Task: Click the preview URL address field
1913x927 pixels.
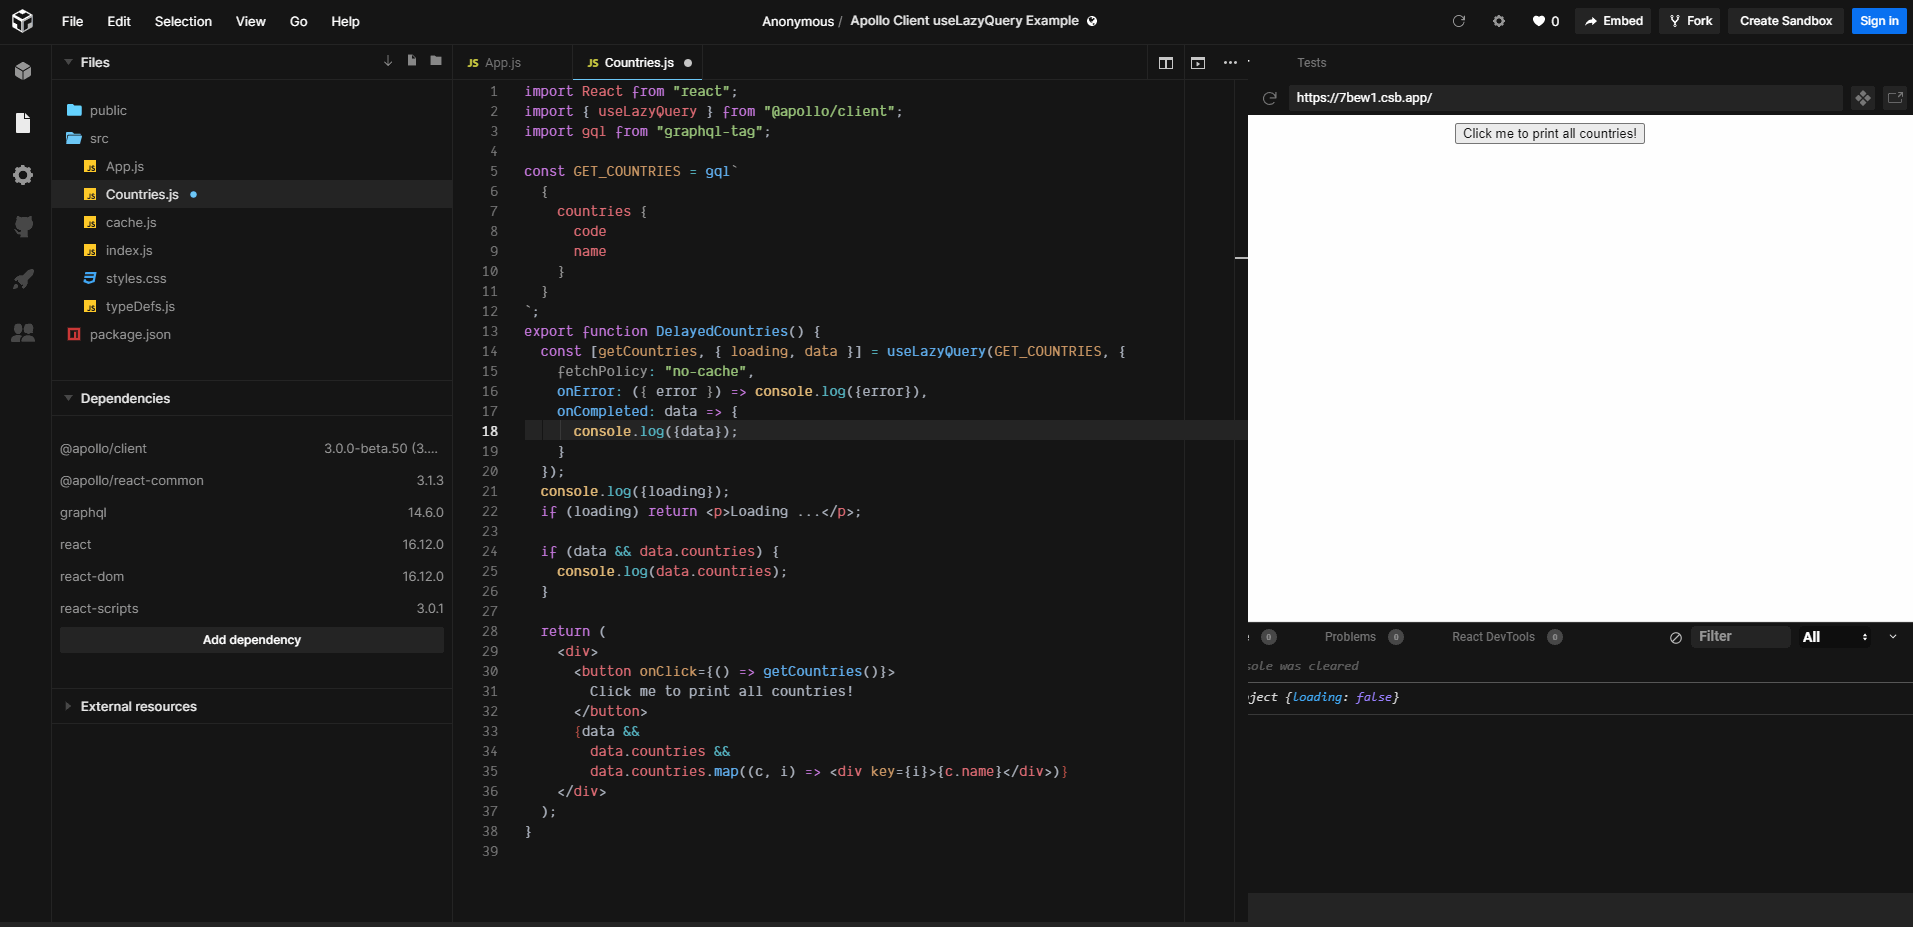Action: pos(1565,98)
